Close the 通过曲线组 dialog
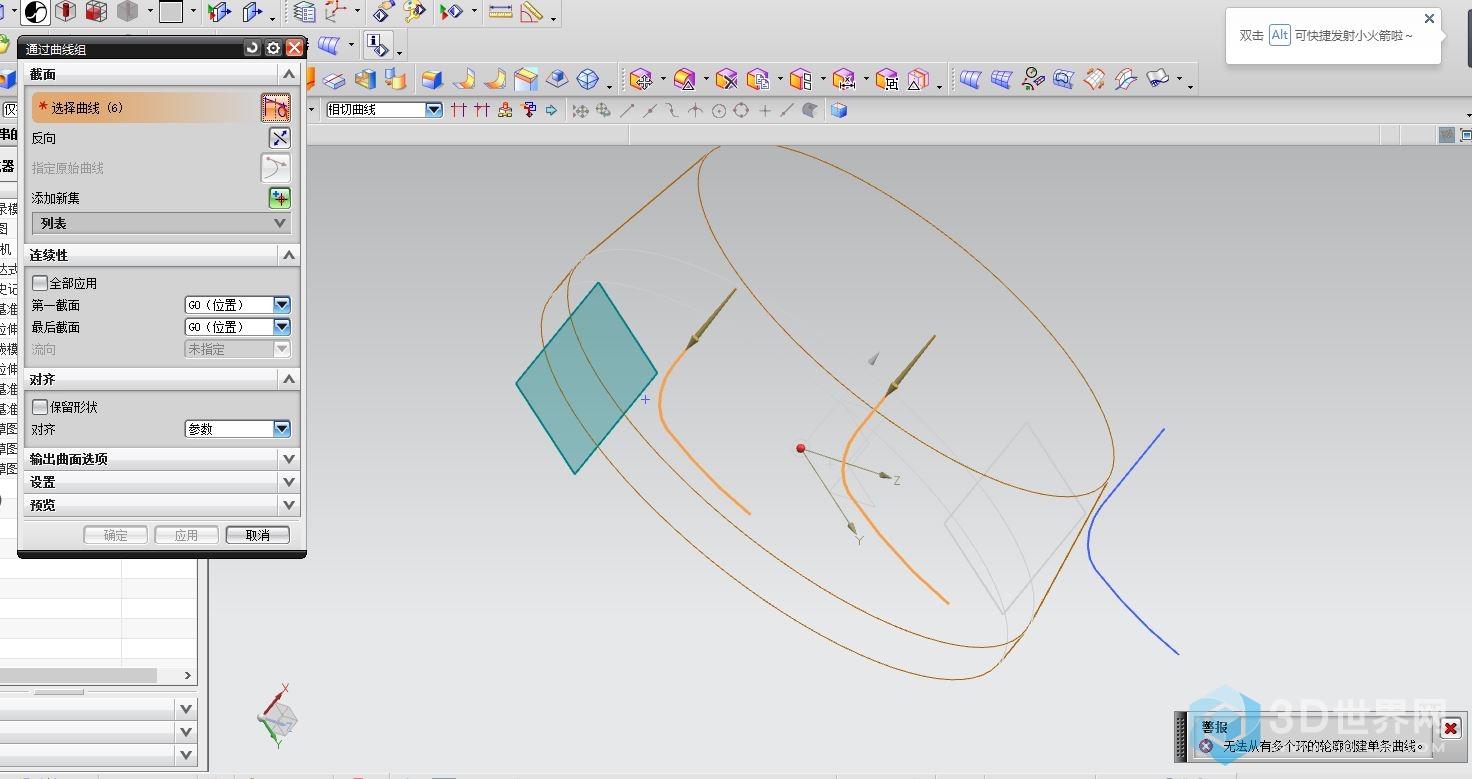This screenshot has height=779, width=1472. [x=294, y=48]
